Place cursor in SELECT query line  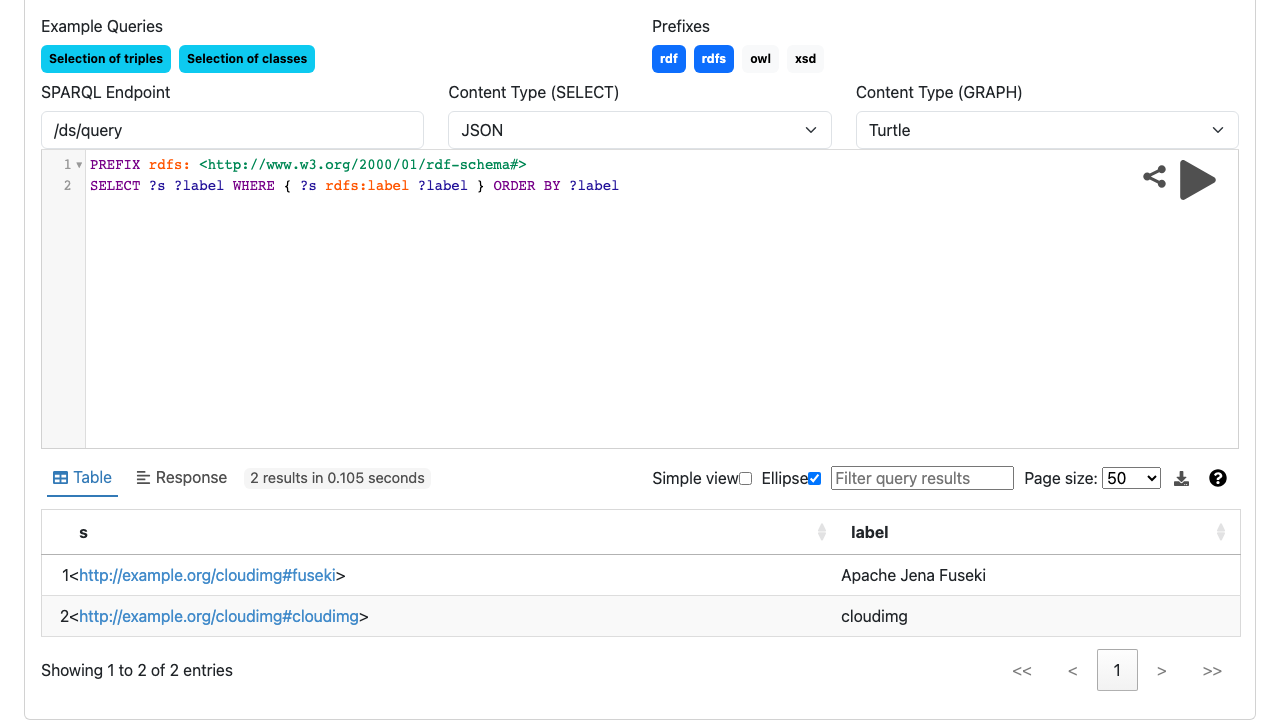tap(354, 186)
